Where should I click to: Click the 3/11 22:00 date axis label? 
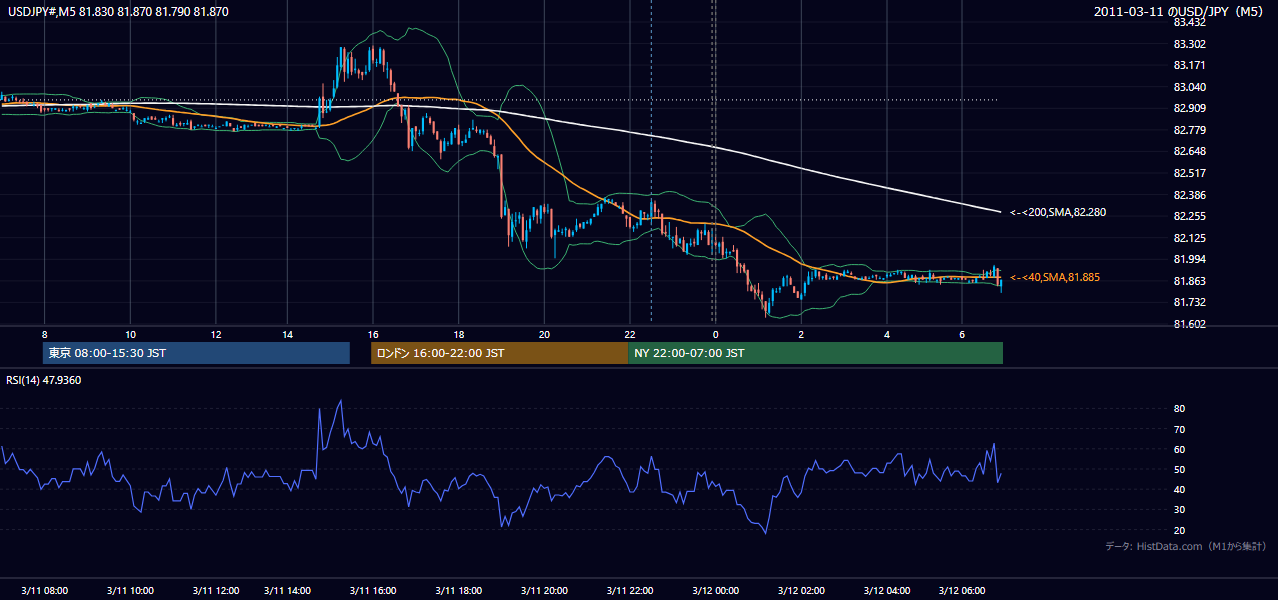coord(630,591)
